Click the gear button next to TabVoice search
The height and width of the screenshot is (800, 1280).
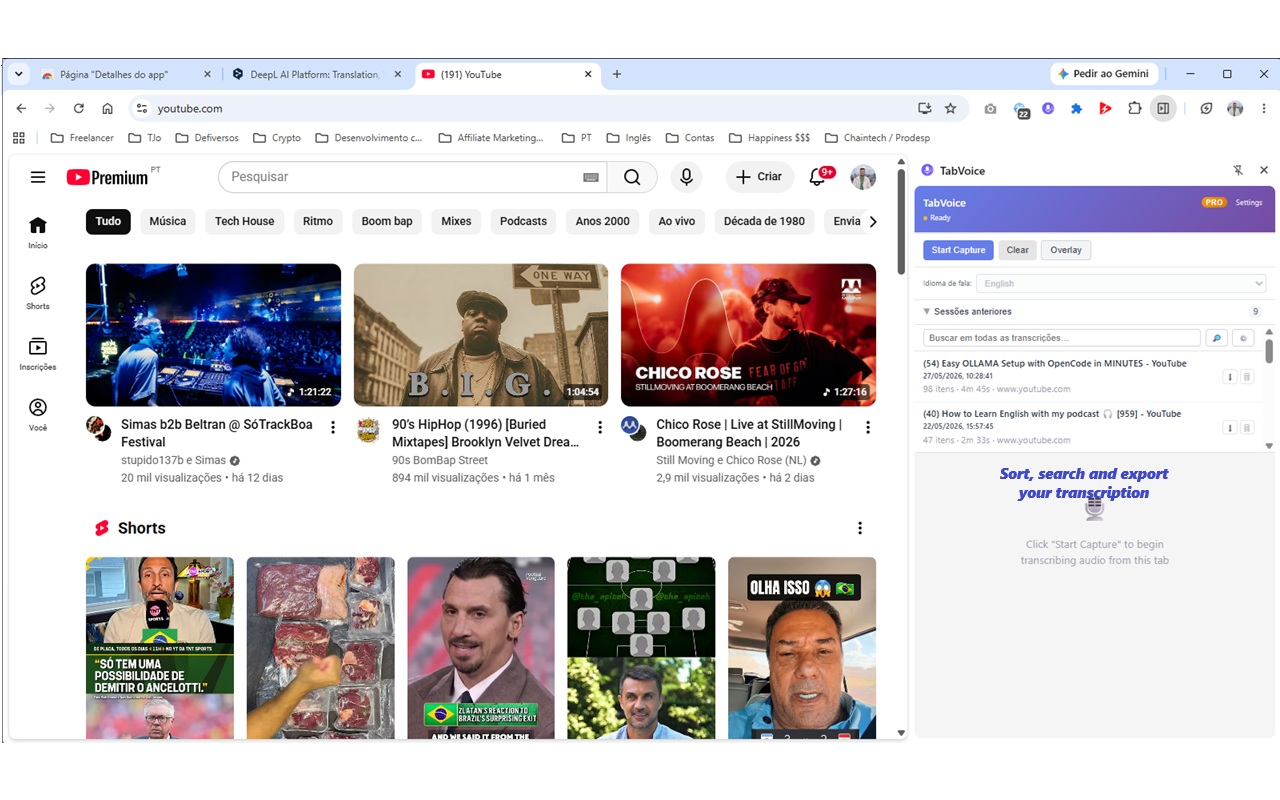tap(1243, 338)
